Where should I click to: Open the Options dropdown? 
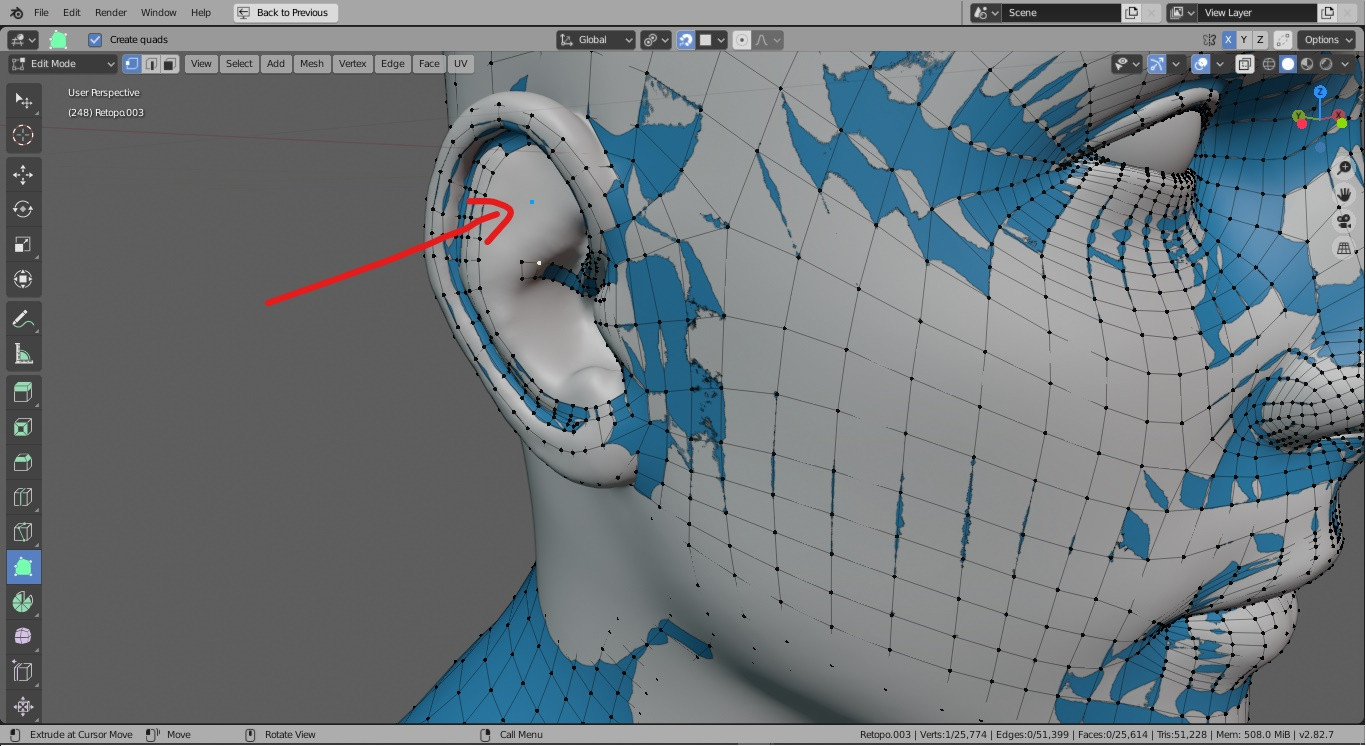(x=1327, y=40)
